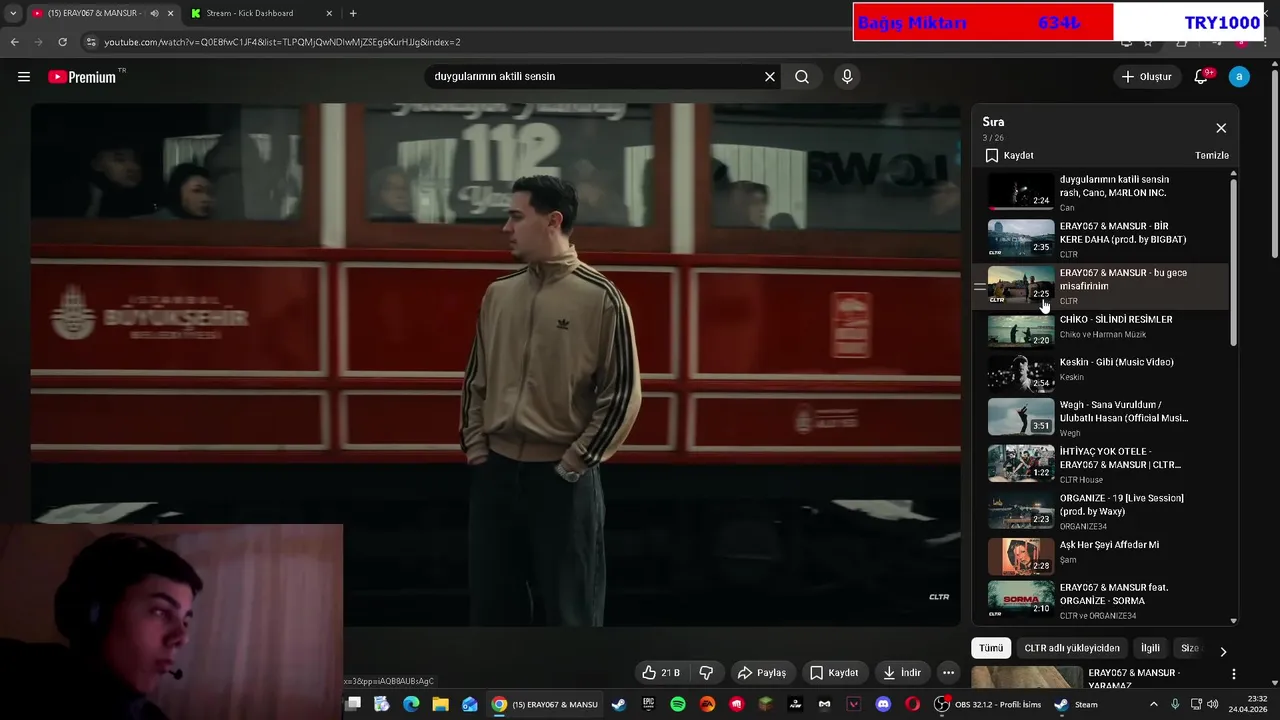This screenshot has height=720, width=1280.
Task: Save the queue with Kaydet in Sıra panel
Action: point(1009,155)
